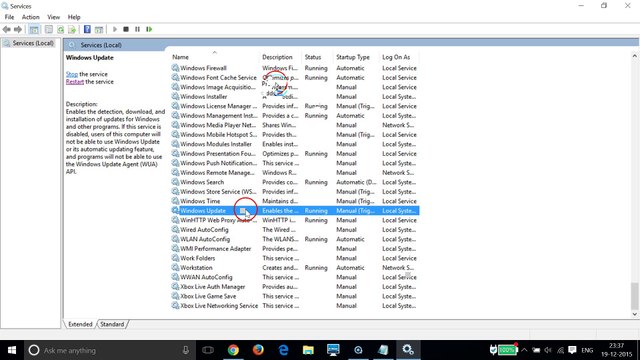Sort by the Log On As column header
Viewport: 640px width, 360px height.
coord(399,57)
